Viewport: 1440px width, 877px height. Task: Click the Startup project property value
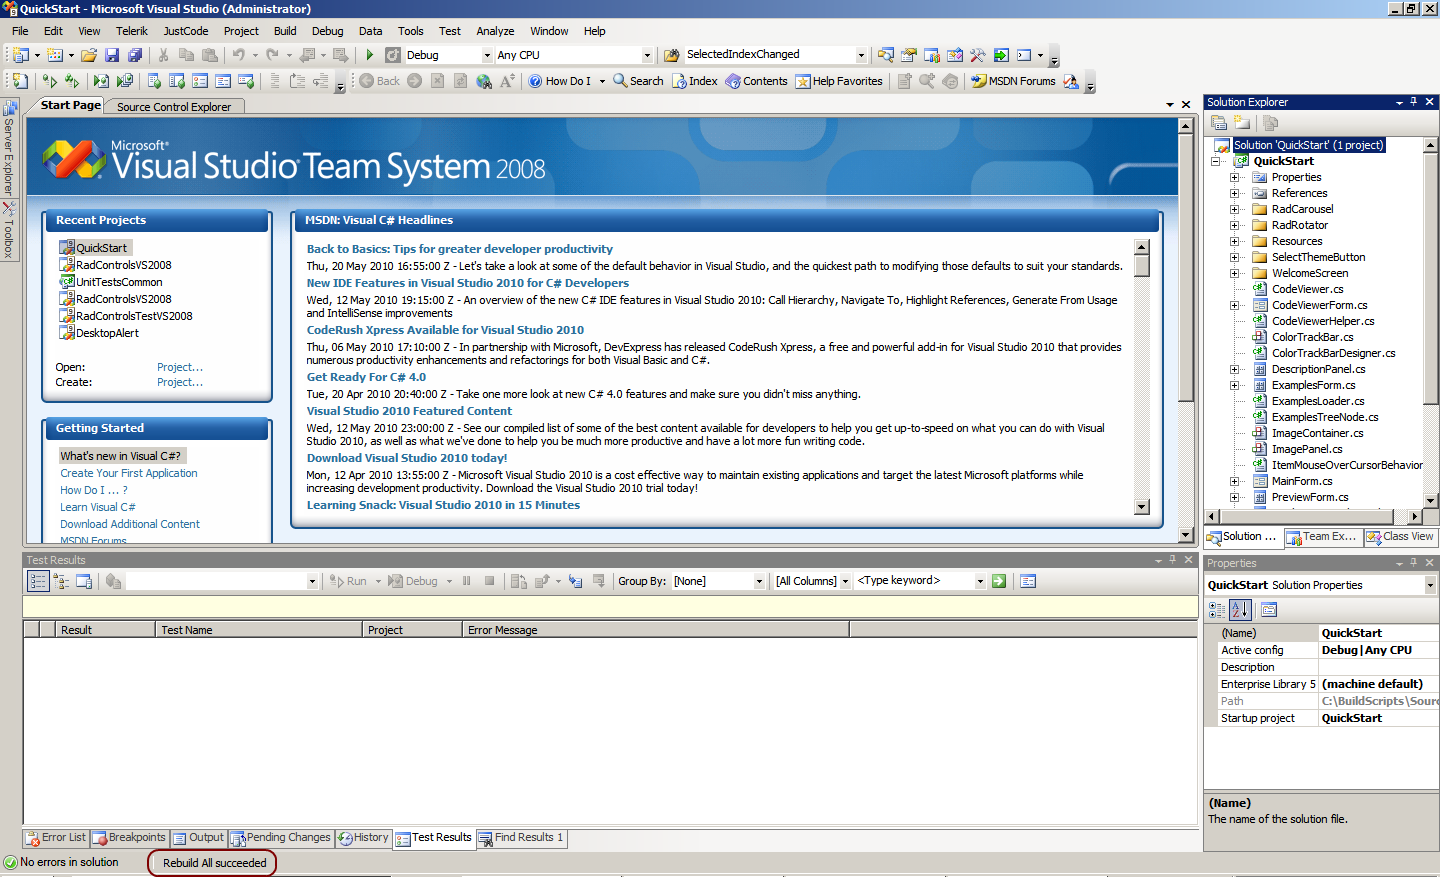pos(1378,718)
